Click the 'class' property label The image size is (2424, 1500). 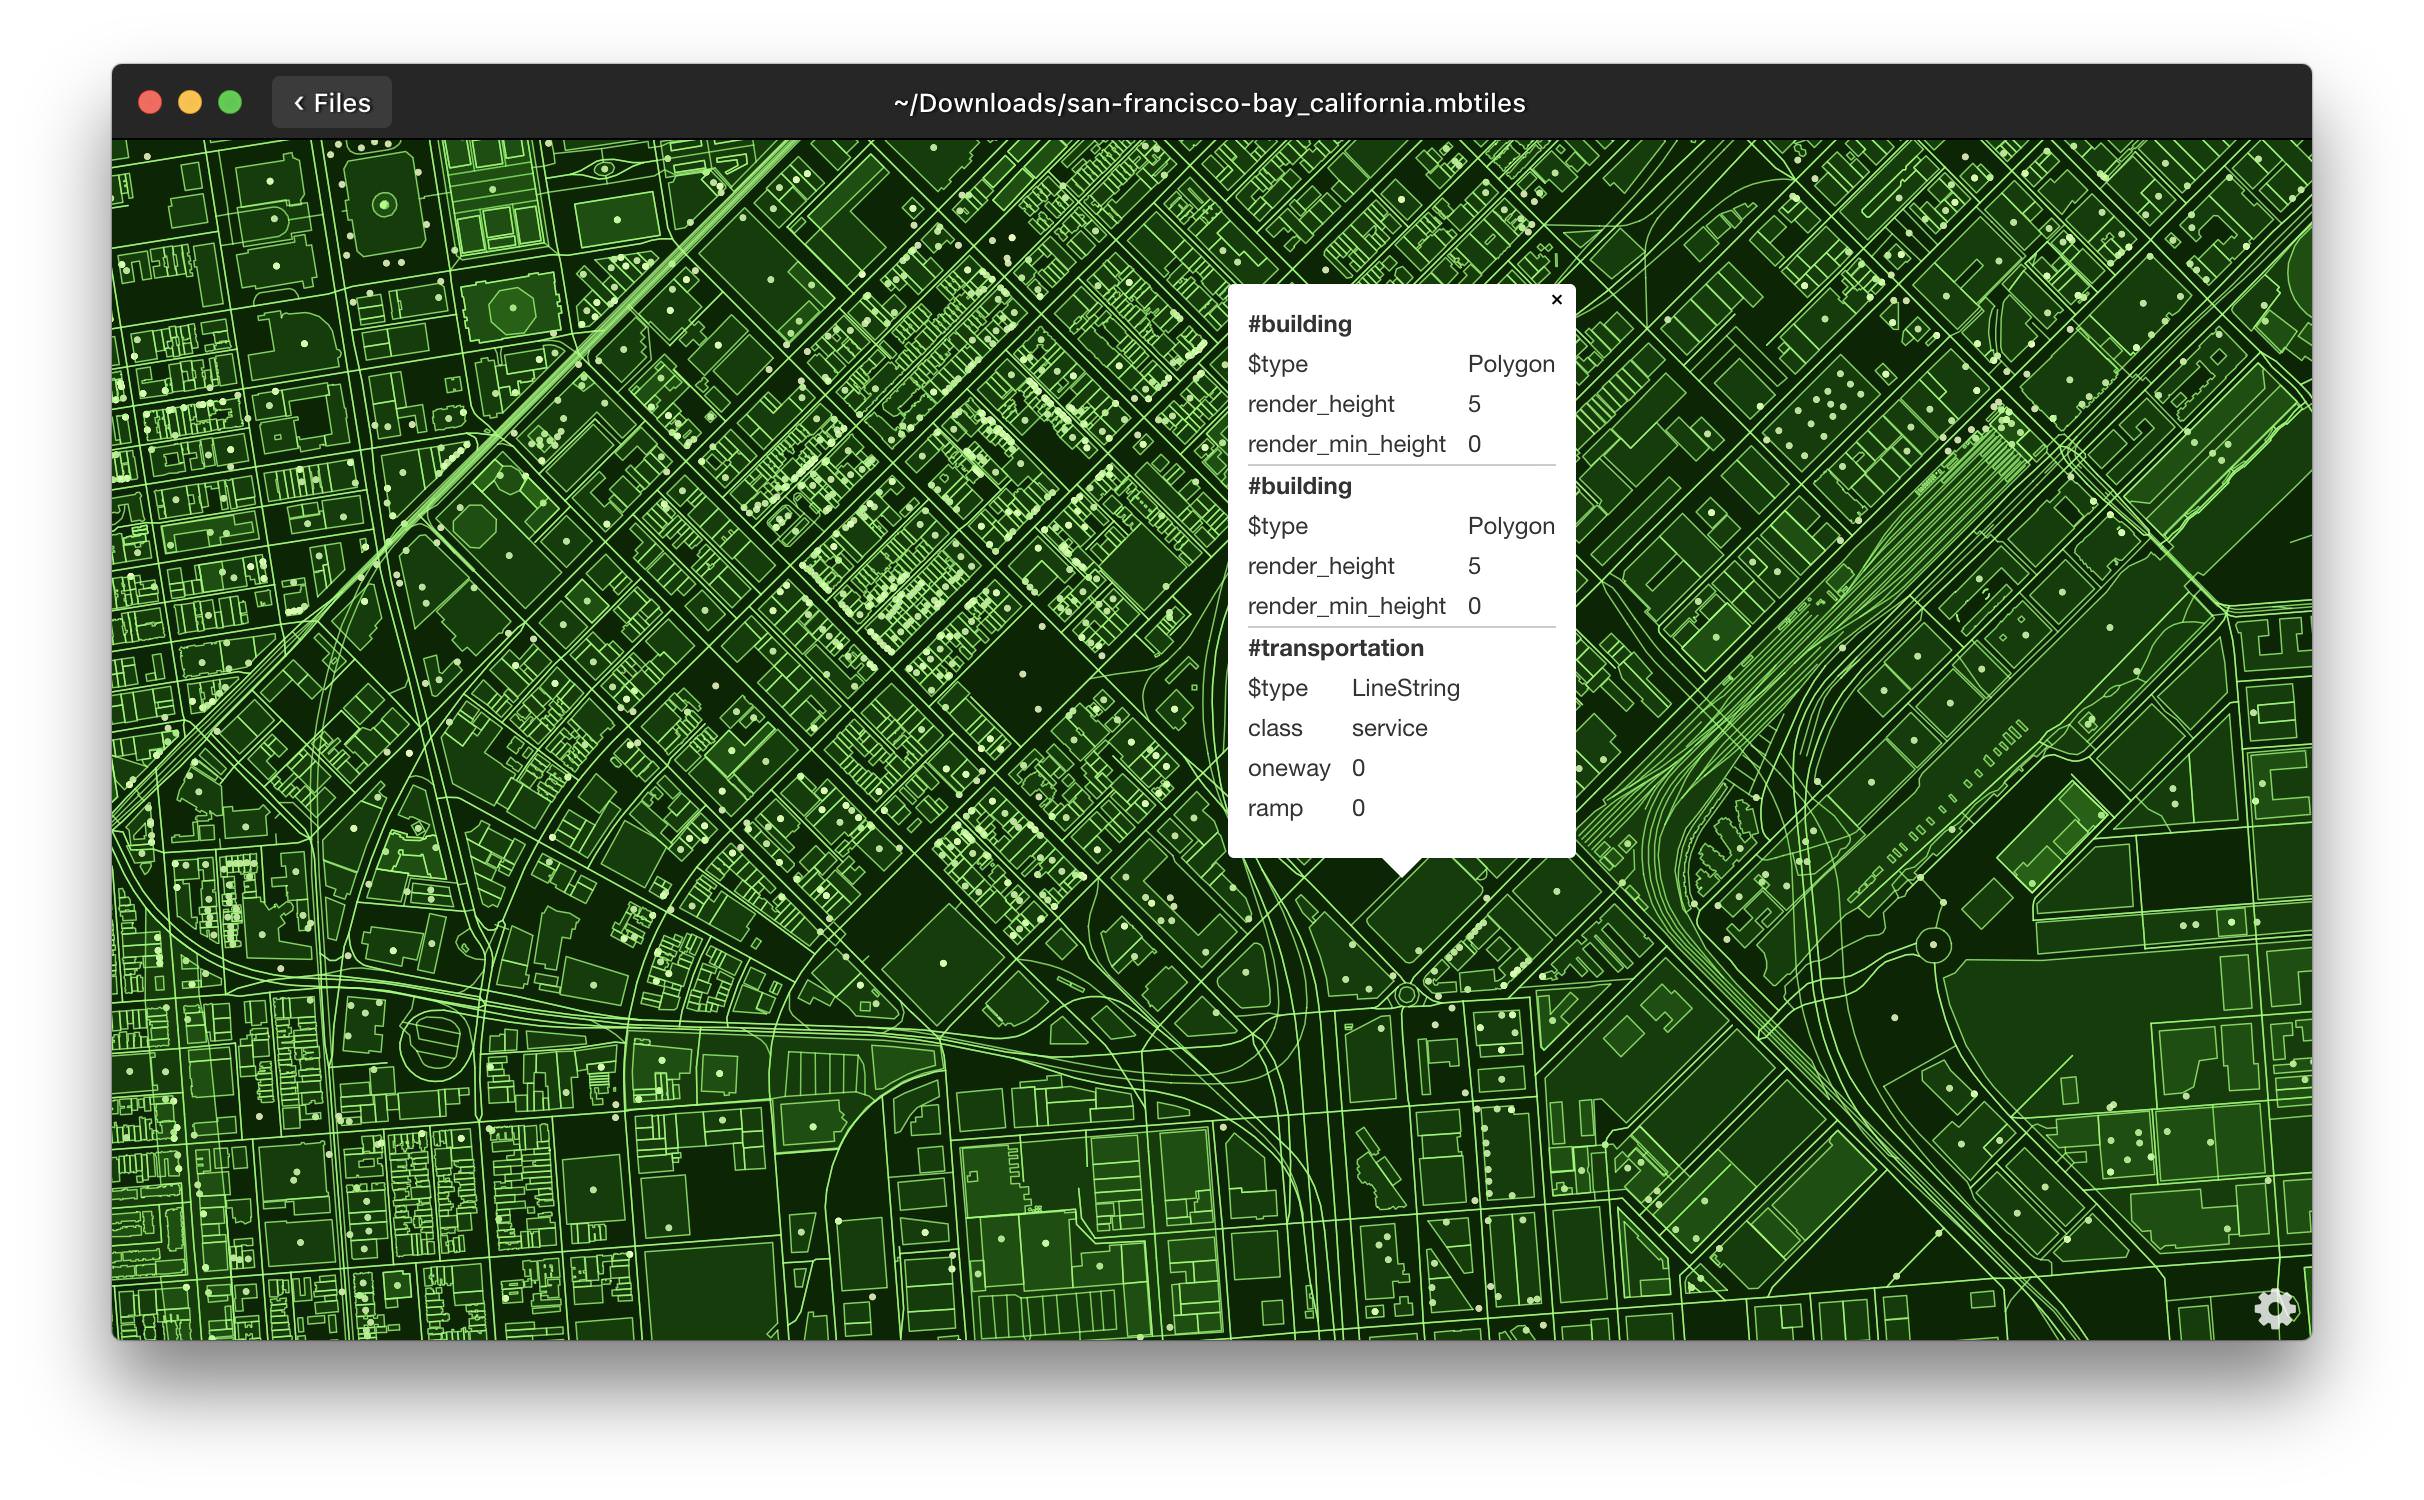1275,728
